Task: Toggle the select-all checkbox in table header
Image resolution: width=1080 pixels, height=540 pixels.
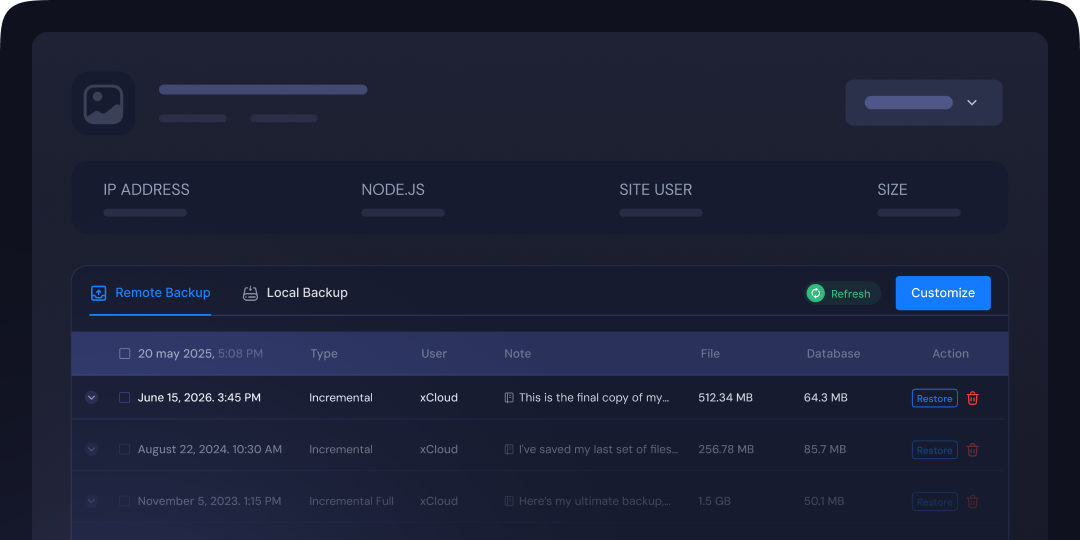Action: click(x=125, y=354)
